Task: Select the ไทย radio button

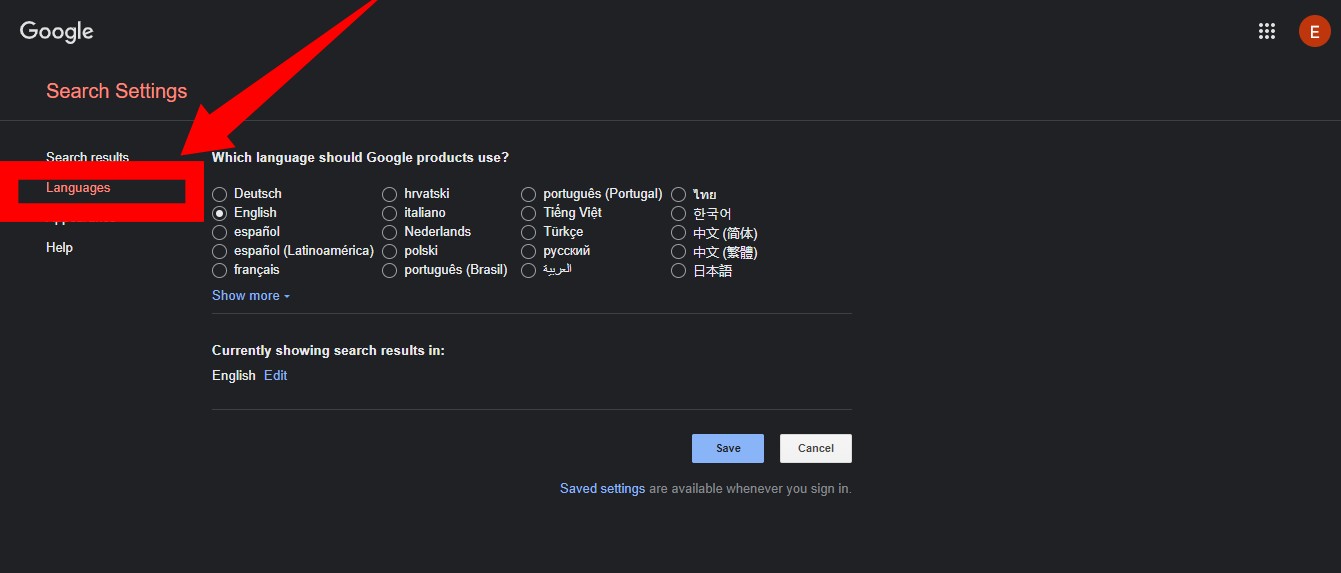Action: 678,194
